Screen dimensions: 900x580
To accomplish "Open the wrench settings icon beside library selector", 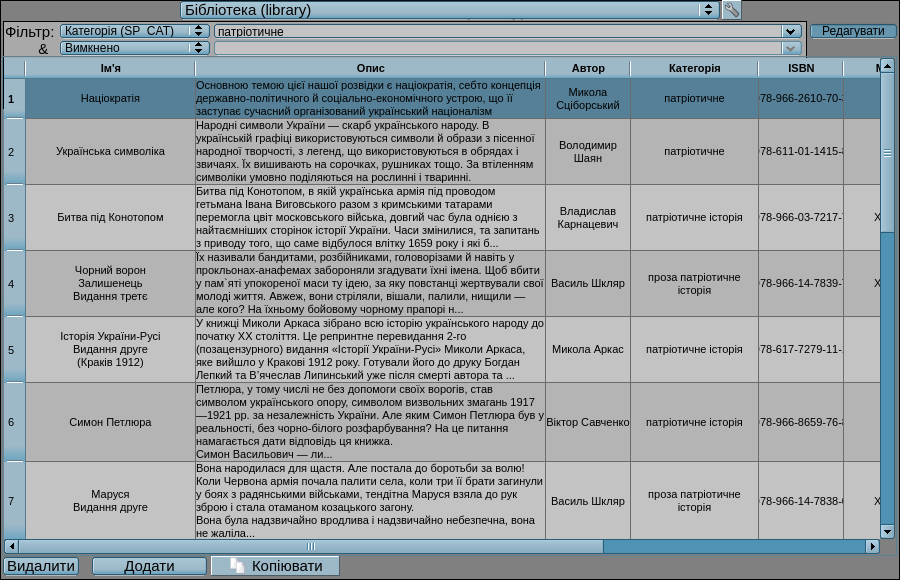I will coord(731,10).
